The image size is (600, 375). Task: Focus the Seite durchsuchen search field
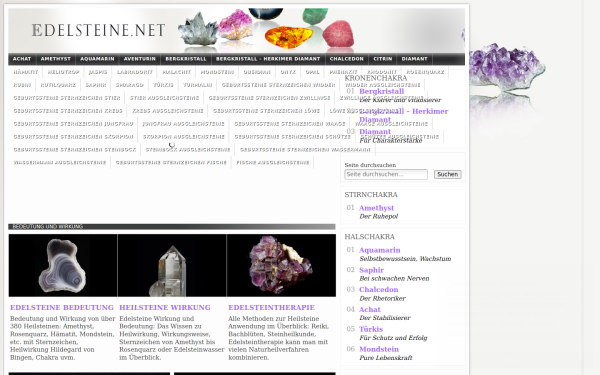click(x=386, y=174)
